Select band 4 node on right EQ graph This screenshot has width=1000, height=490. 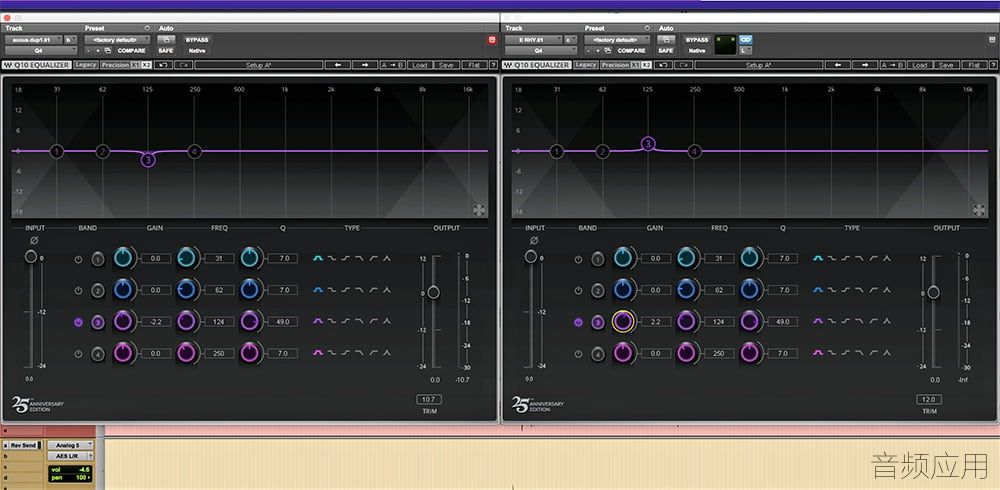[695, 151]
